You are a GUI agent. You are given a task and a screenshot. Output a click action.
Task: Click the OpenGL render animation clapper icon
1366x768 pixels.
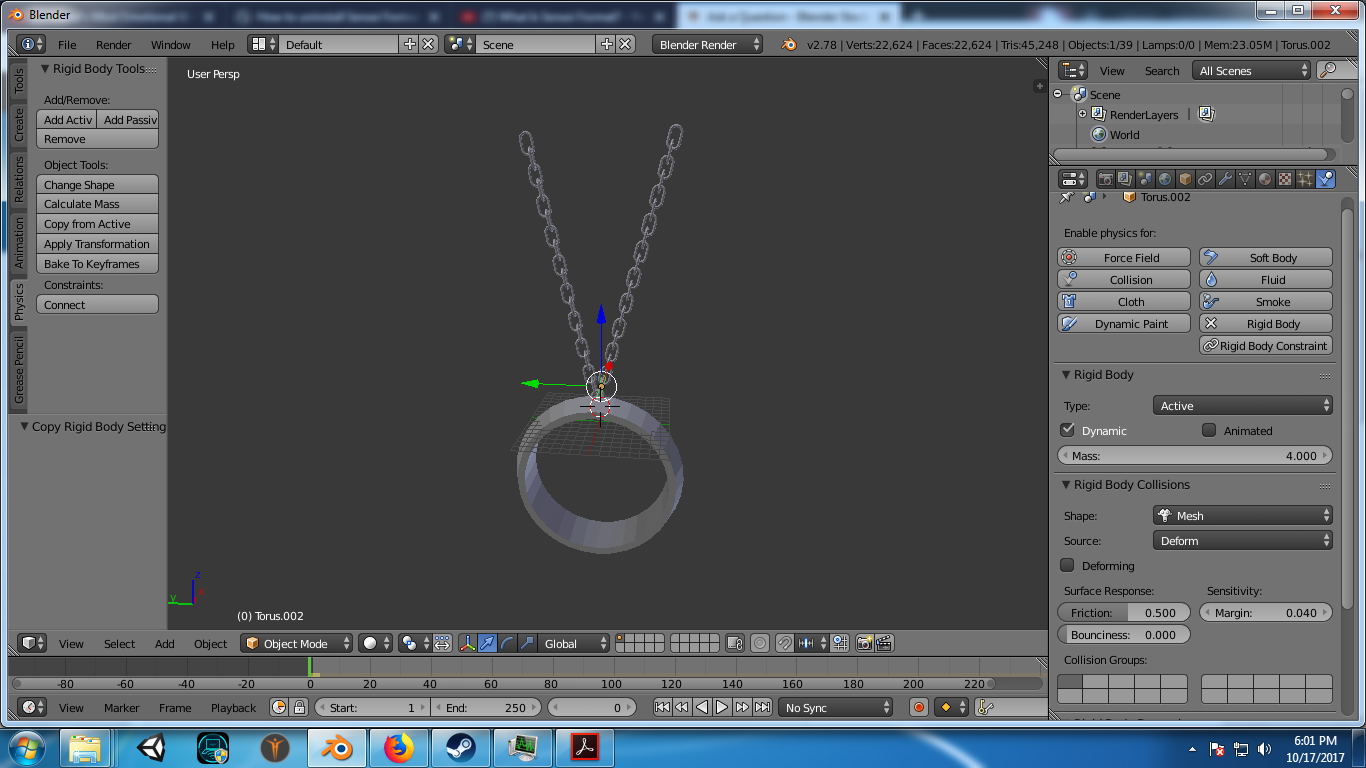884,643
